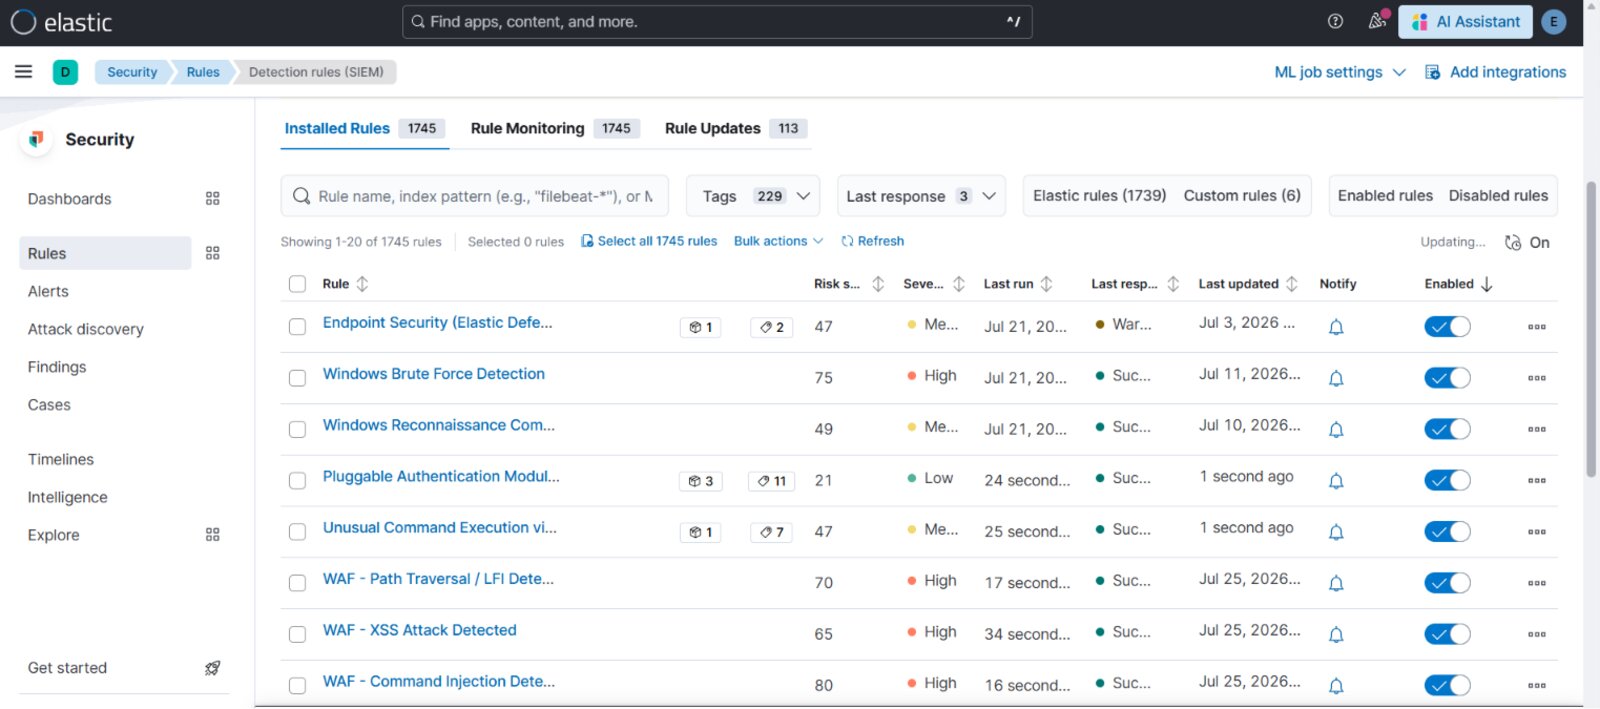Disable Pluggable Authentication Module rule toggle
This screenshot has width=1600, height=709.
coord(1447,480)
